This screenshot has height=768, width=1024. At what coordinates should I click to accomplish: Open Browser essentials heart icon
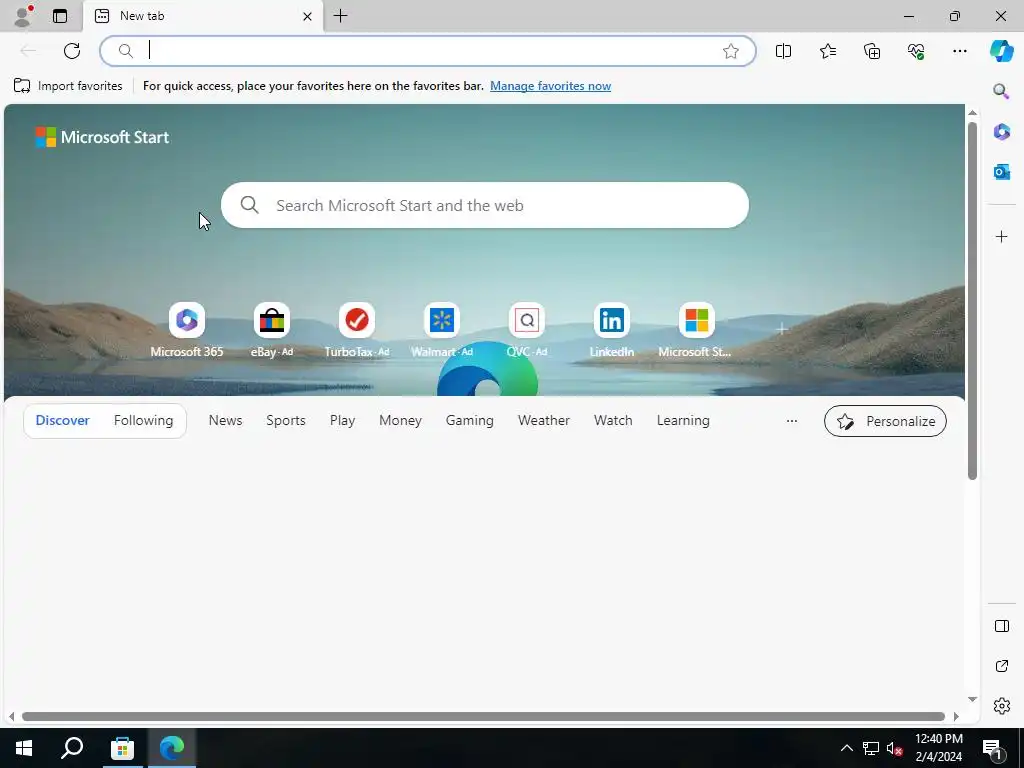point(916,51)
